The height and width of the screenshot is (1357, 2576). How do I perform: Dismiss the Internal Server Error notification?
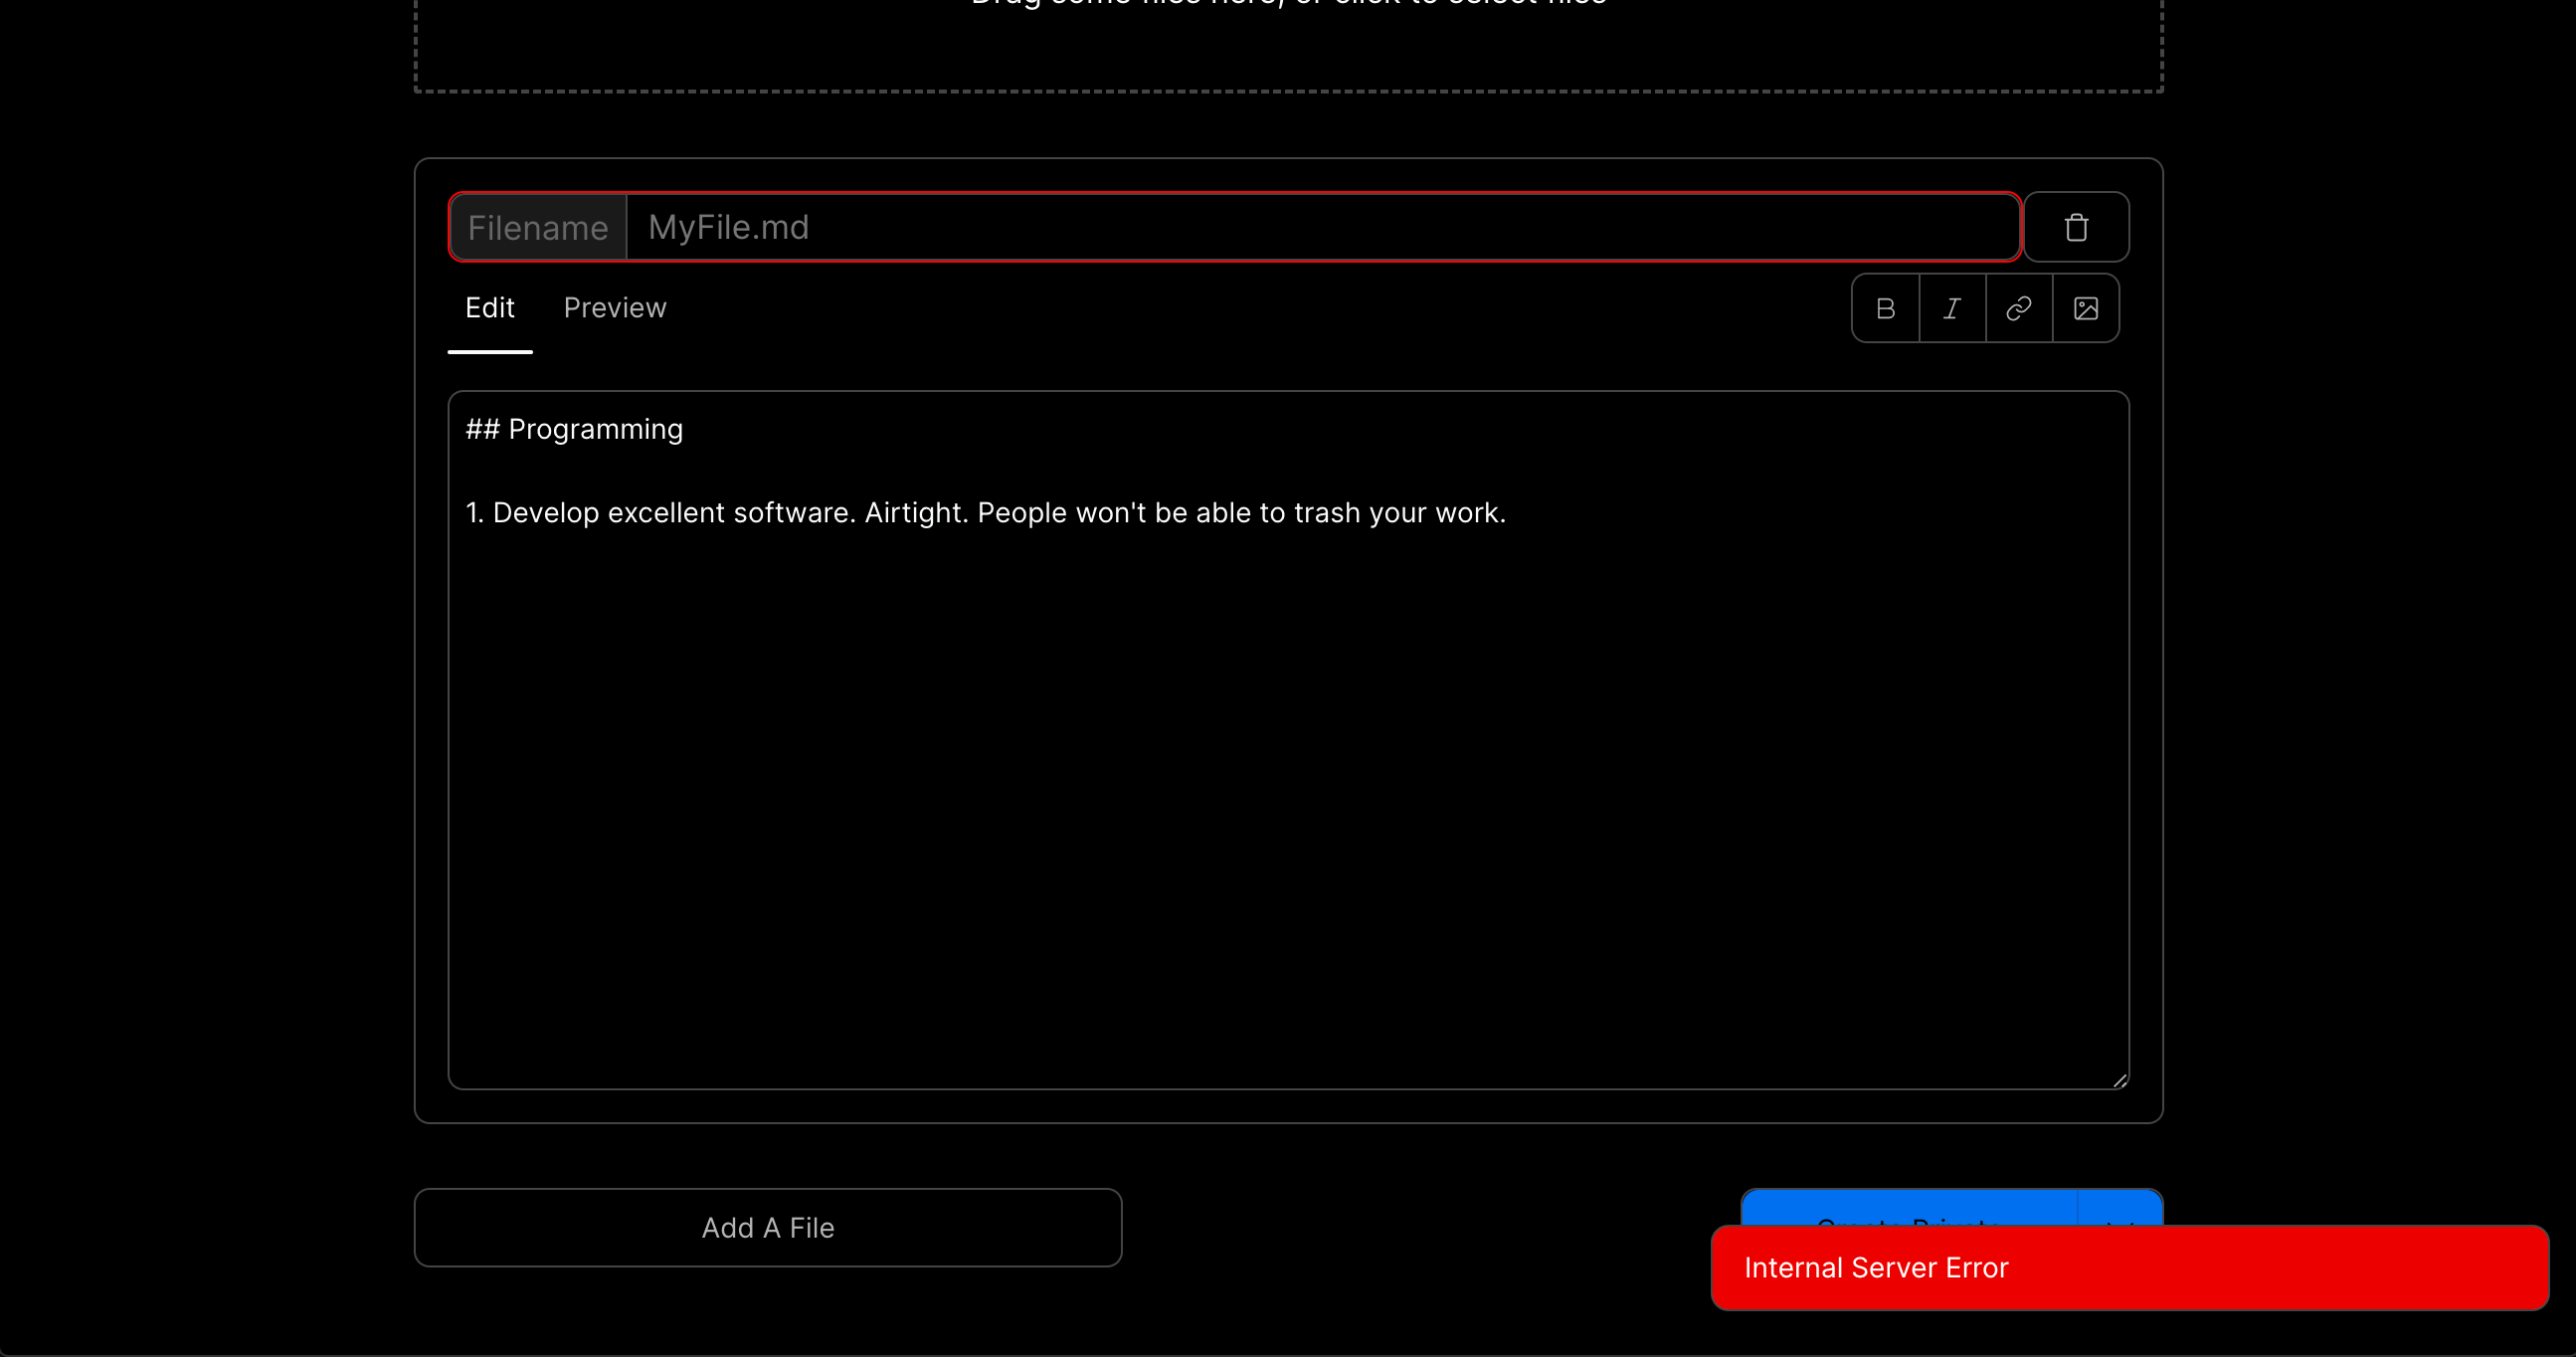2128,1267
